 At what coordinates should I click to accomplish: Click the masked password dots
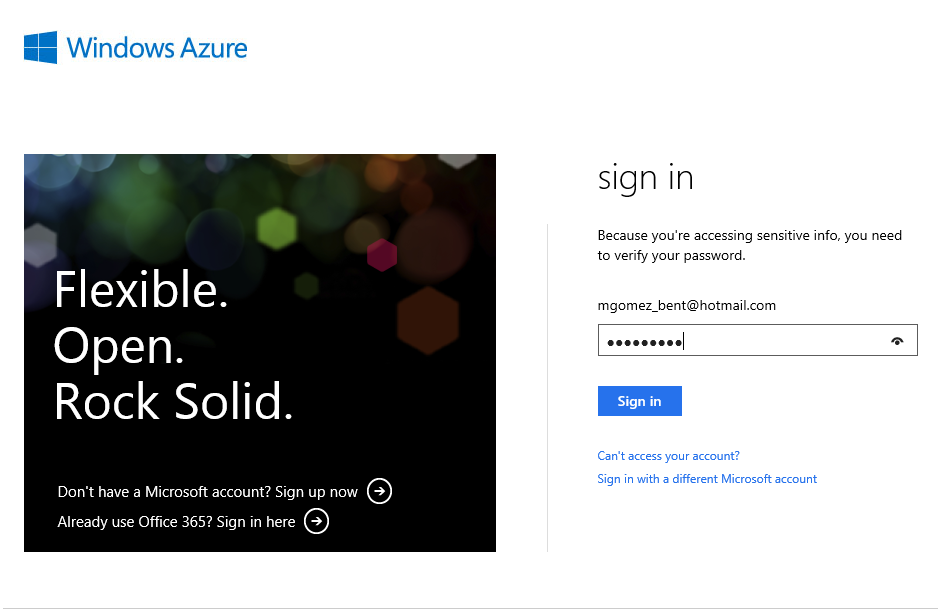point(644,343)
